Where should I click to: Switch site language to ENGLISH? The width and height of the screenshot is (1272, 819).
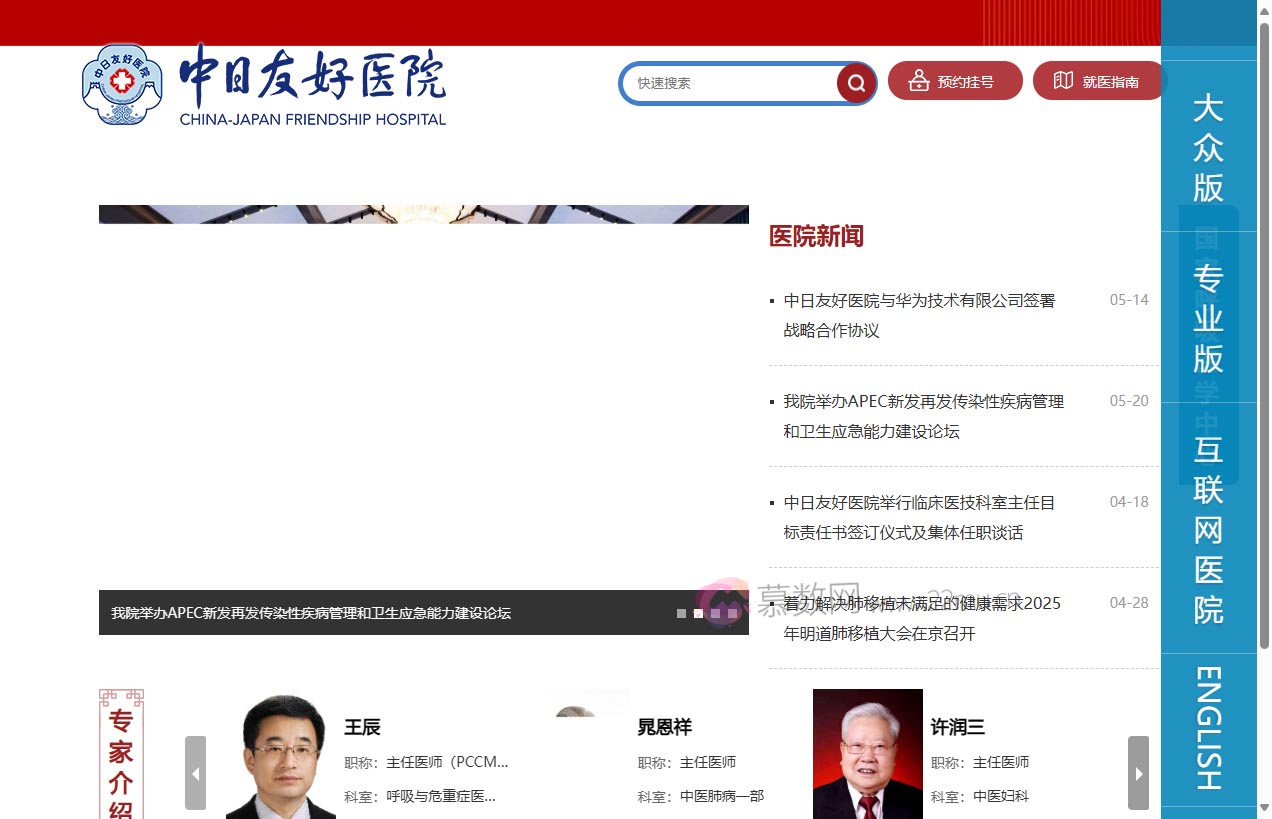pos(1208,728)
